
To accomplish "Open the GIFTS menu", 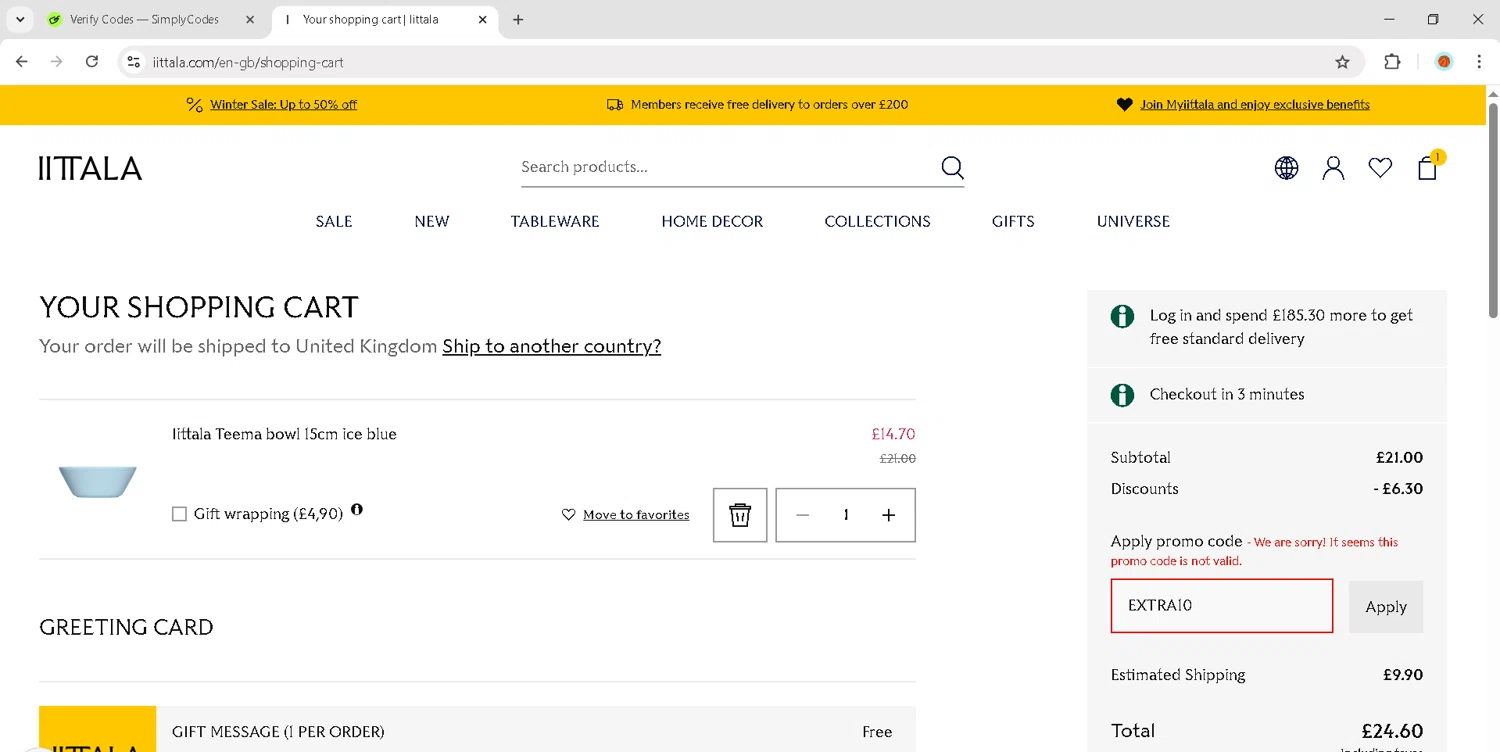I will click(1013, 222).
